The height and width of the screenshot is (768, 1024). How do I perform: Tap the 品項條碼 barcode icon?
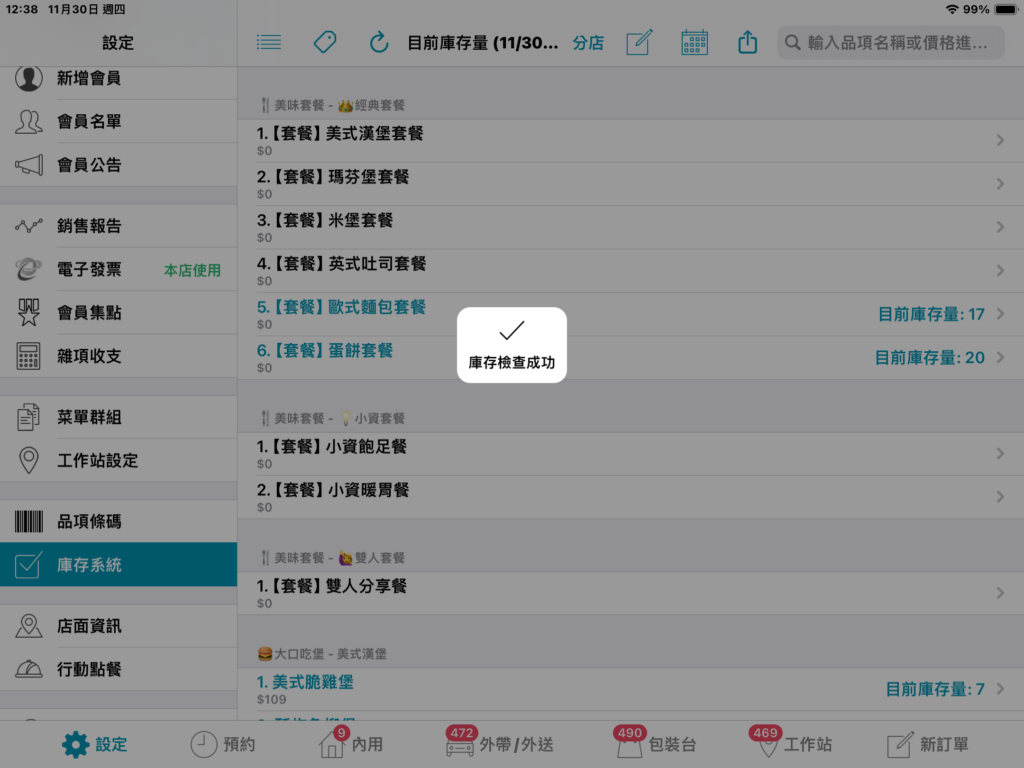coord(28,521)
